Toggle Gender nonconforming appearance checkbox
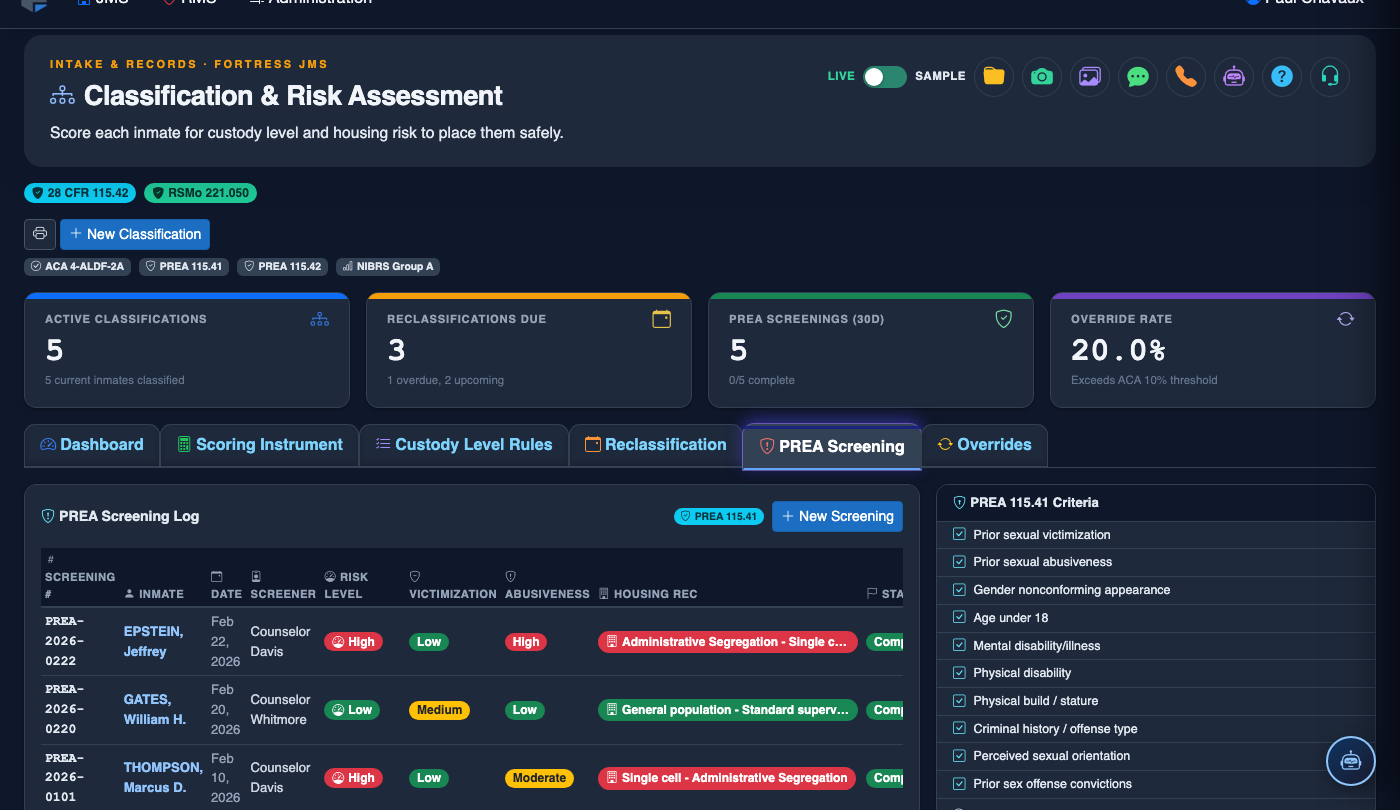Screen dimensions: 1400x810 [x=960, y=590]
